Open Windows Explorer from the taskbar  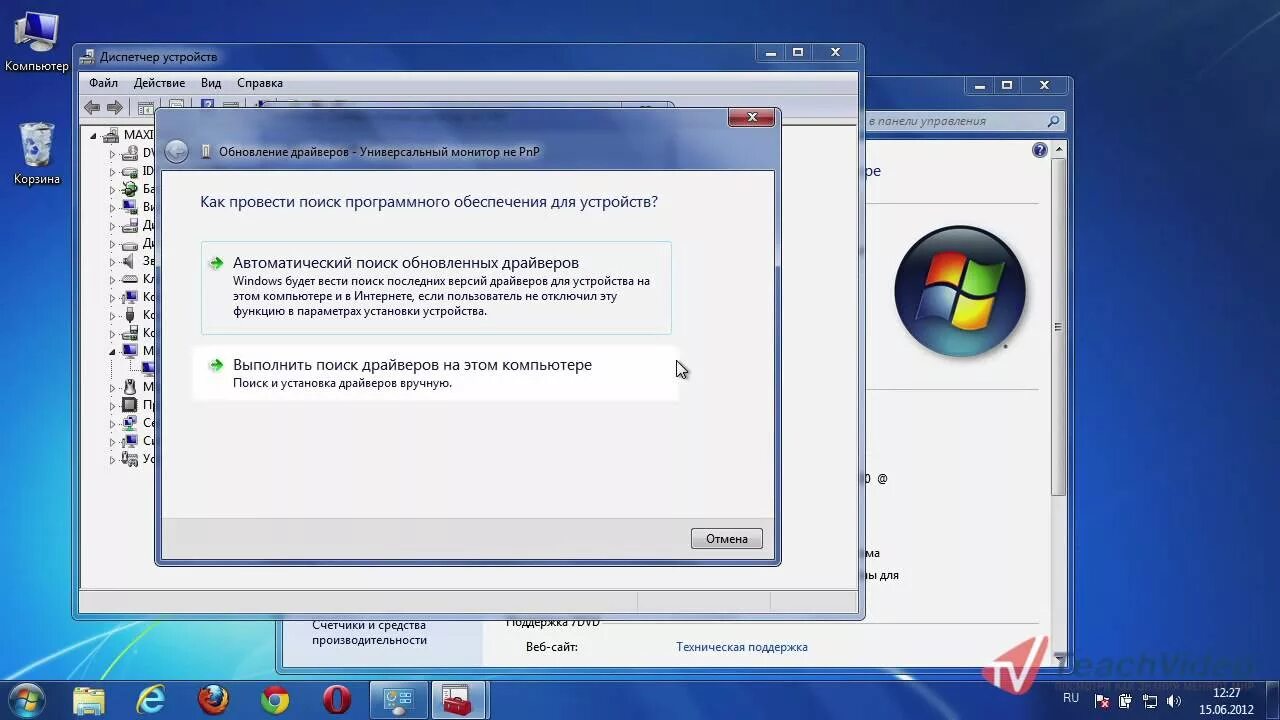tap(89, 699)
